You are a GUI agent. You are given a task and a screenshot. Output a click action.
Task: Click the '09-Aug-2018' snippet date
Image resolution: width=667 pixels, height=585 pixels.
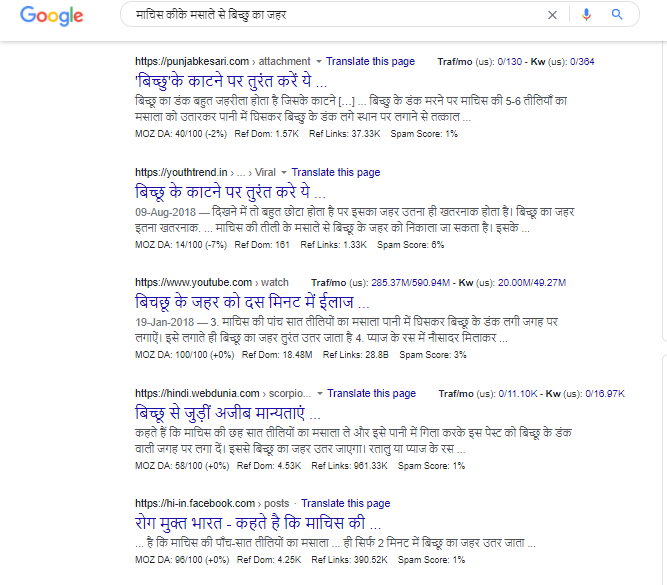click(165, 212)
